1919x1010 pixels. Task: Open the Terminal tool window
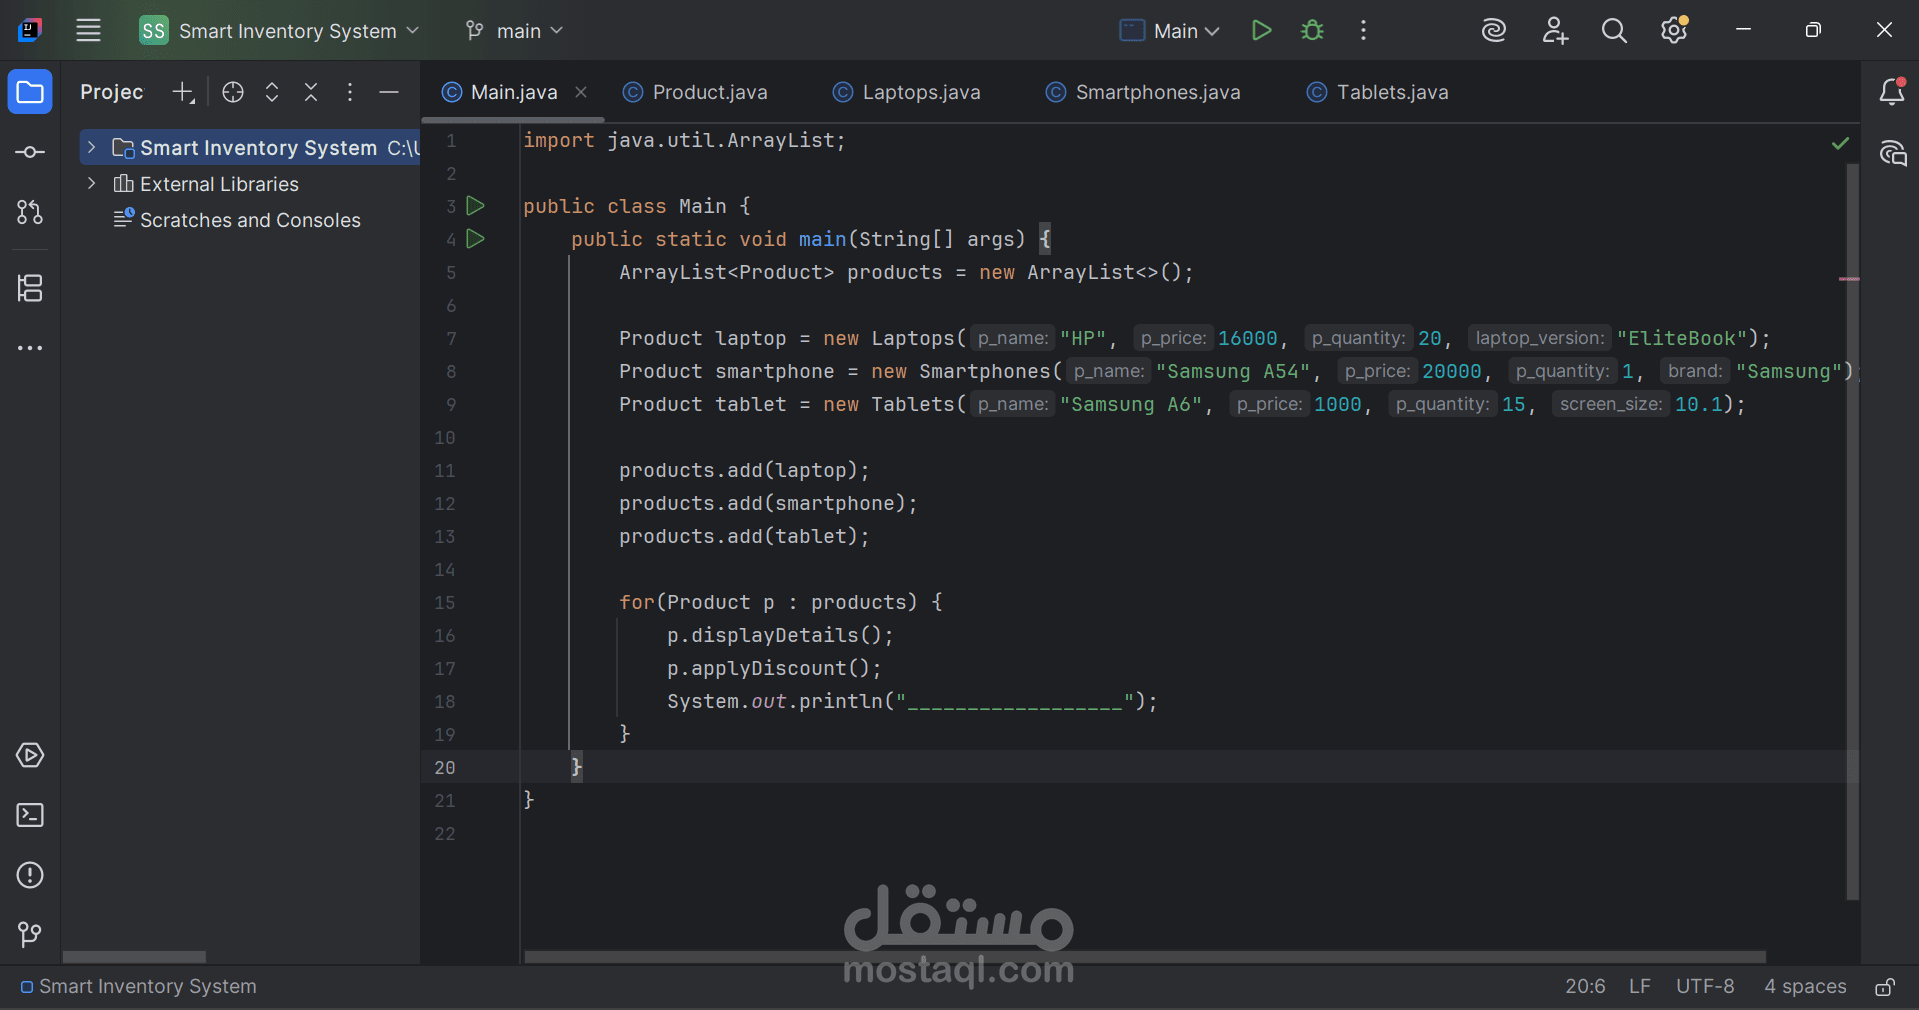[x=30, y=815]
